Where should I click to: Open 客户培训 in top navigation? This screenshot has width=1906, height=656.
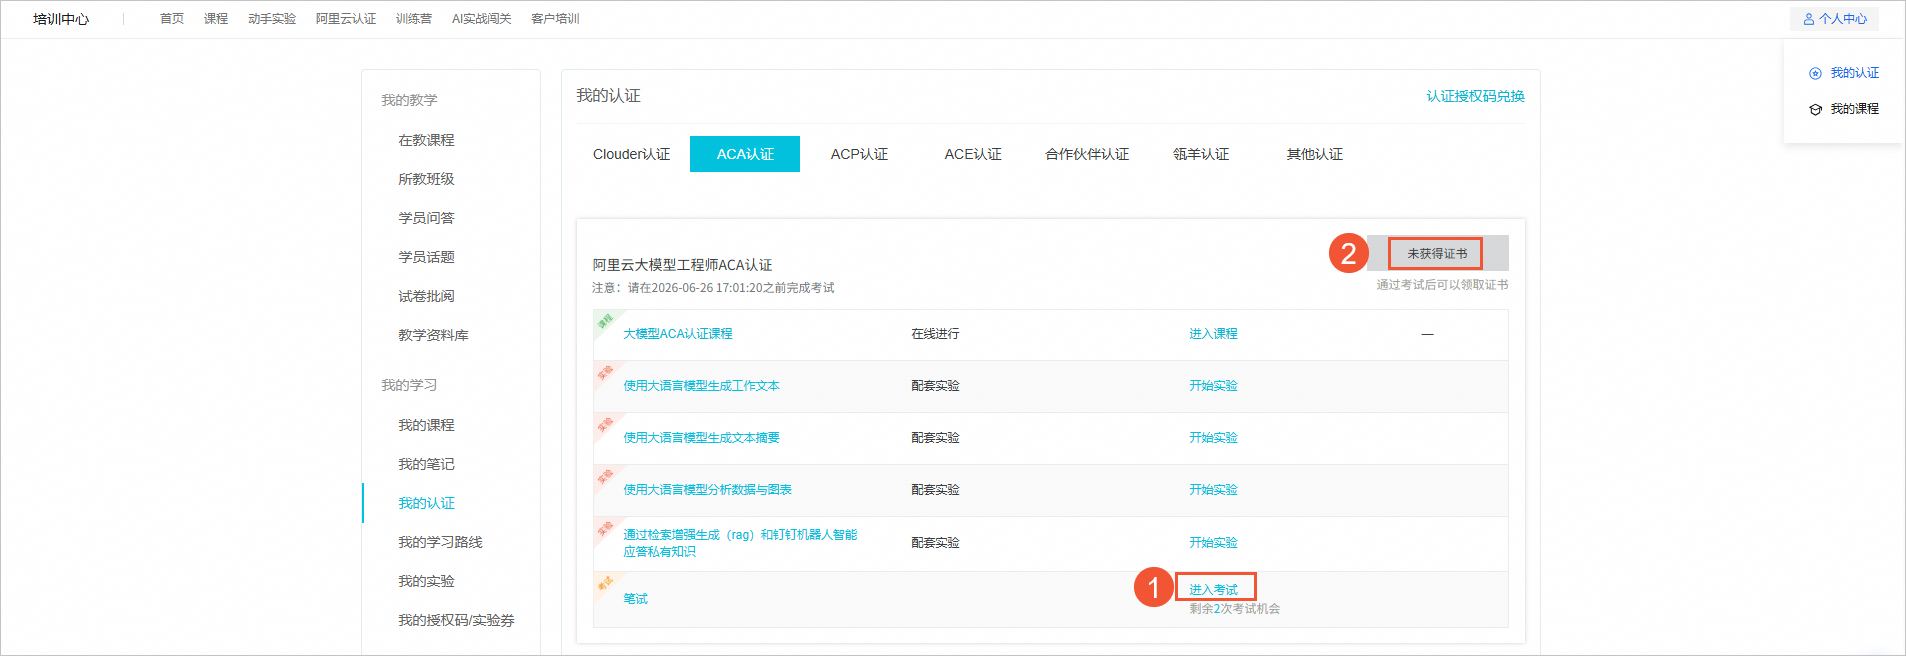pos(555,19)
